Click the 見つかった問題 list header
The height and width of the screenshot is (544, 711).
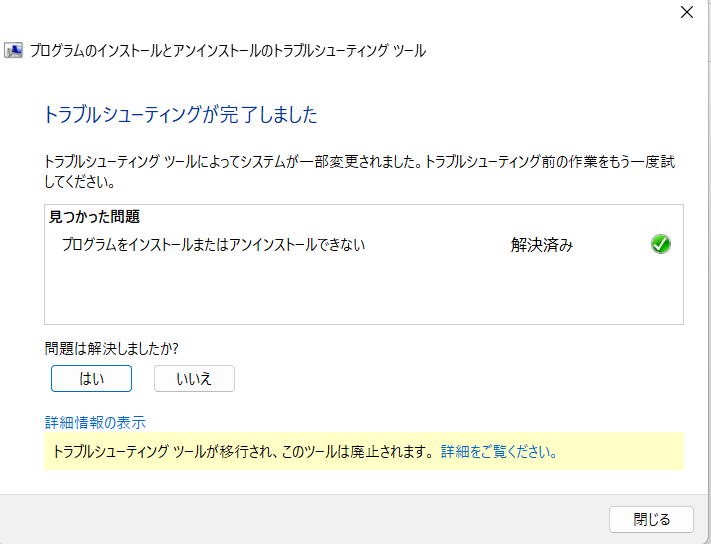point(94,216)
